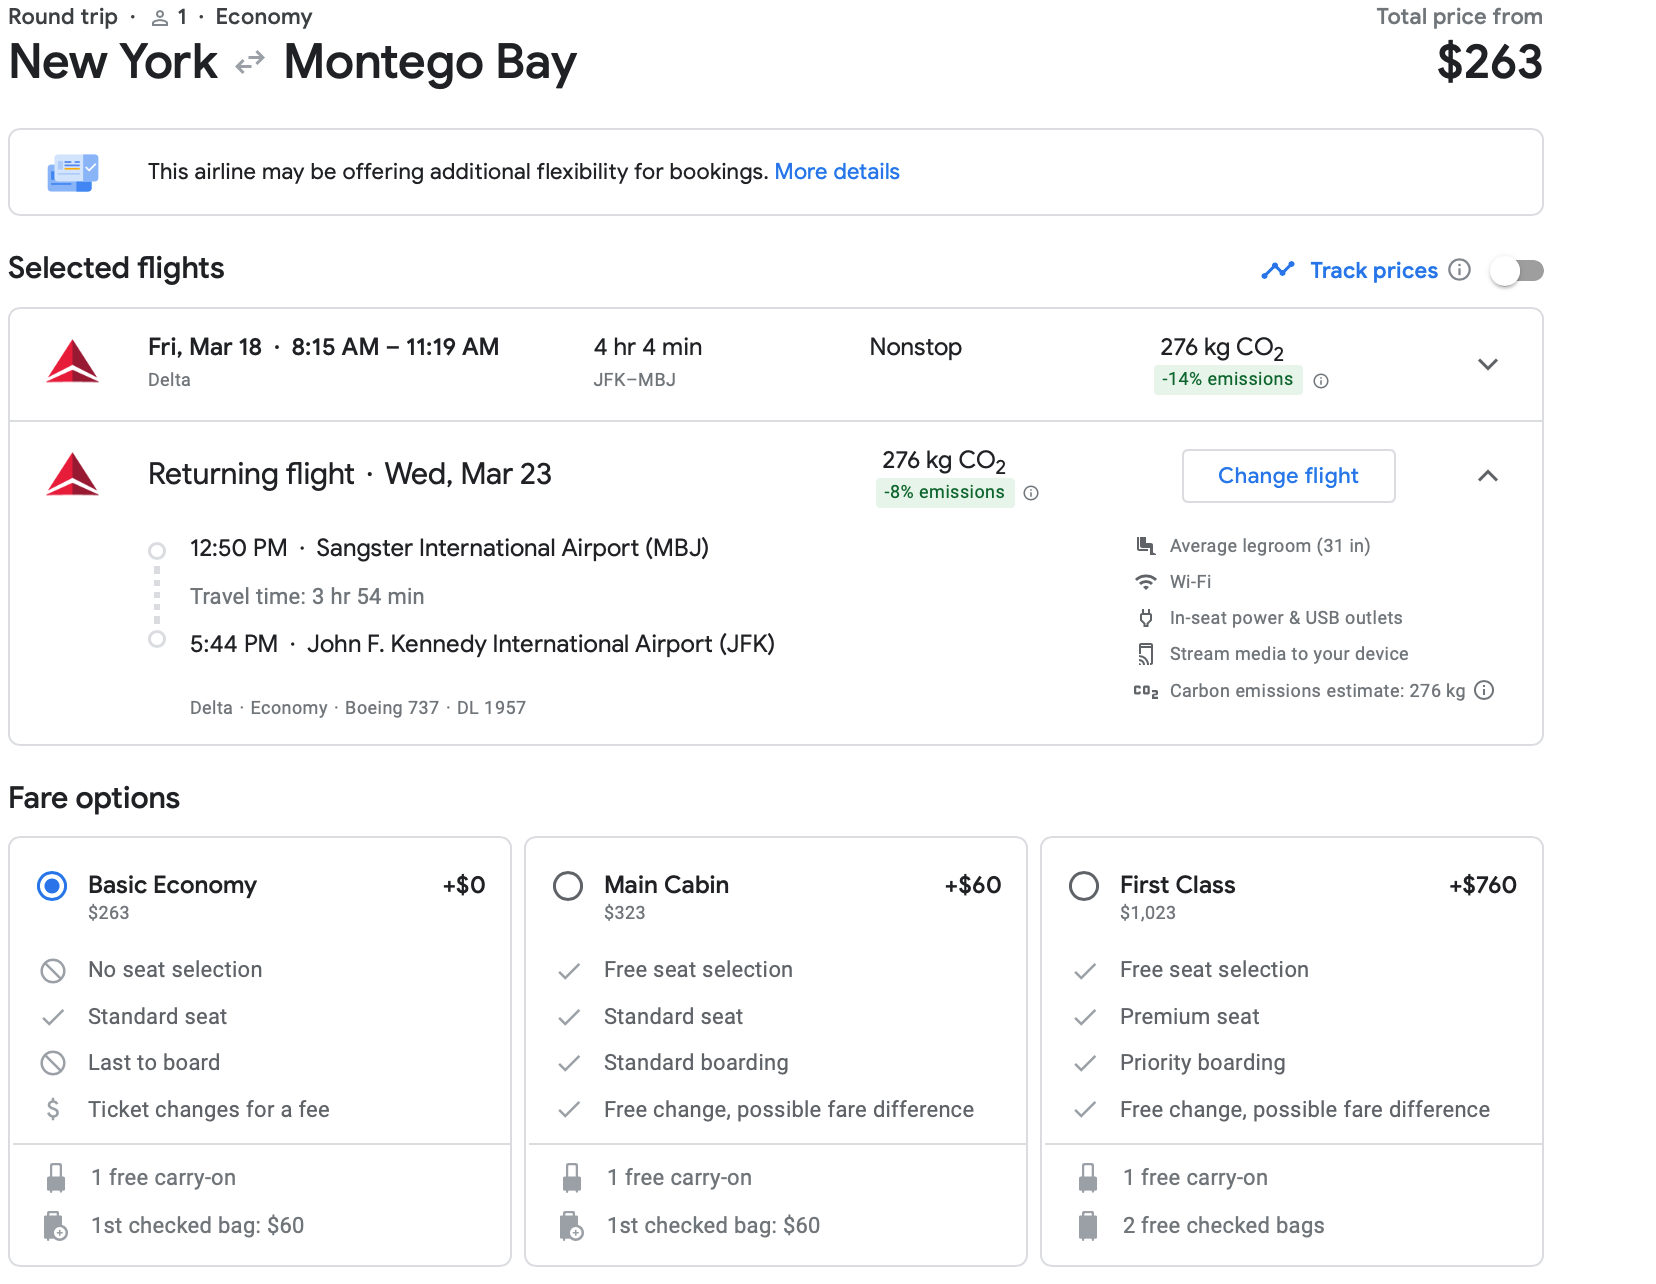This screenshot has width=1656, height=1284.
Task: Click the total price $263
Action: 1490,62
